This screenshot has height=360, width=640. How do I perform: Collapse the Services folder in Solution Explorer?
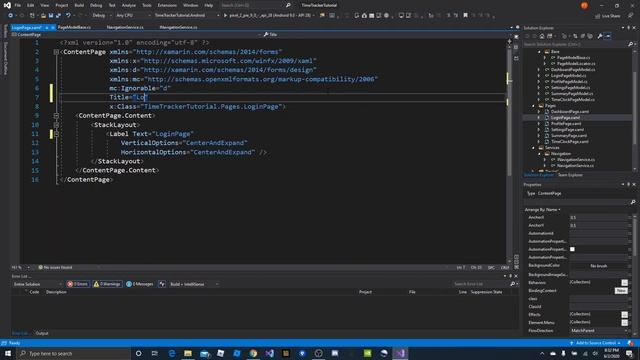533,148
